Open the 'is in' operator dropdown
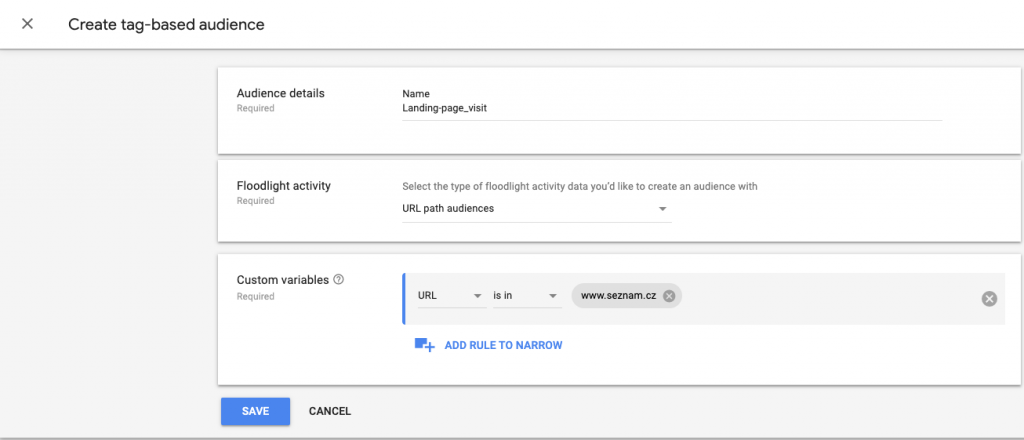 [527, 296]
